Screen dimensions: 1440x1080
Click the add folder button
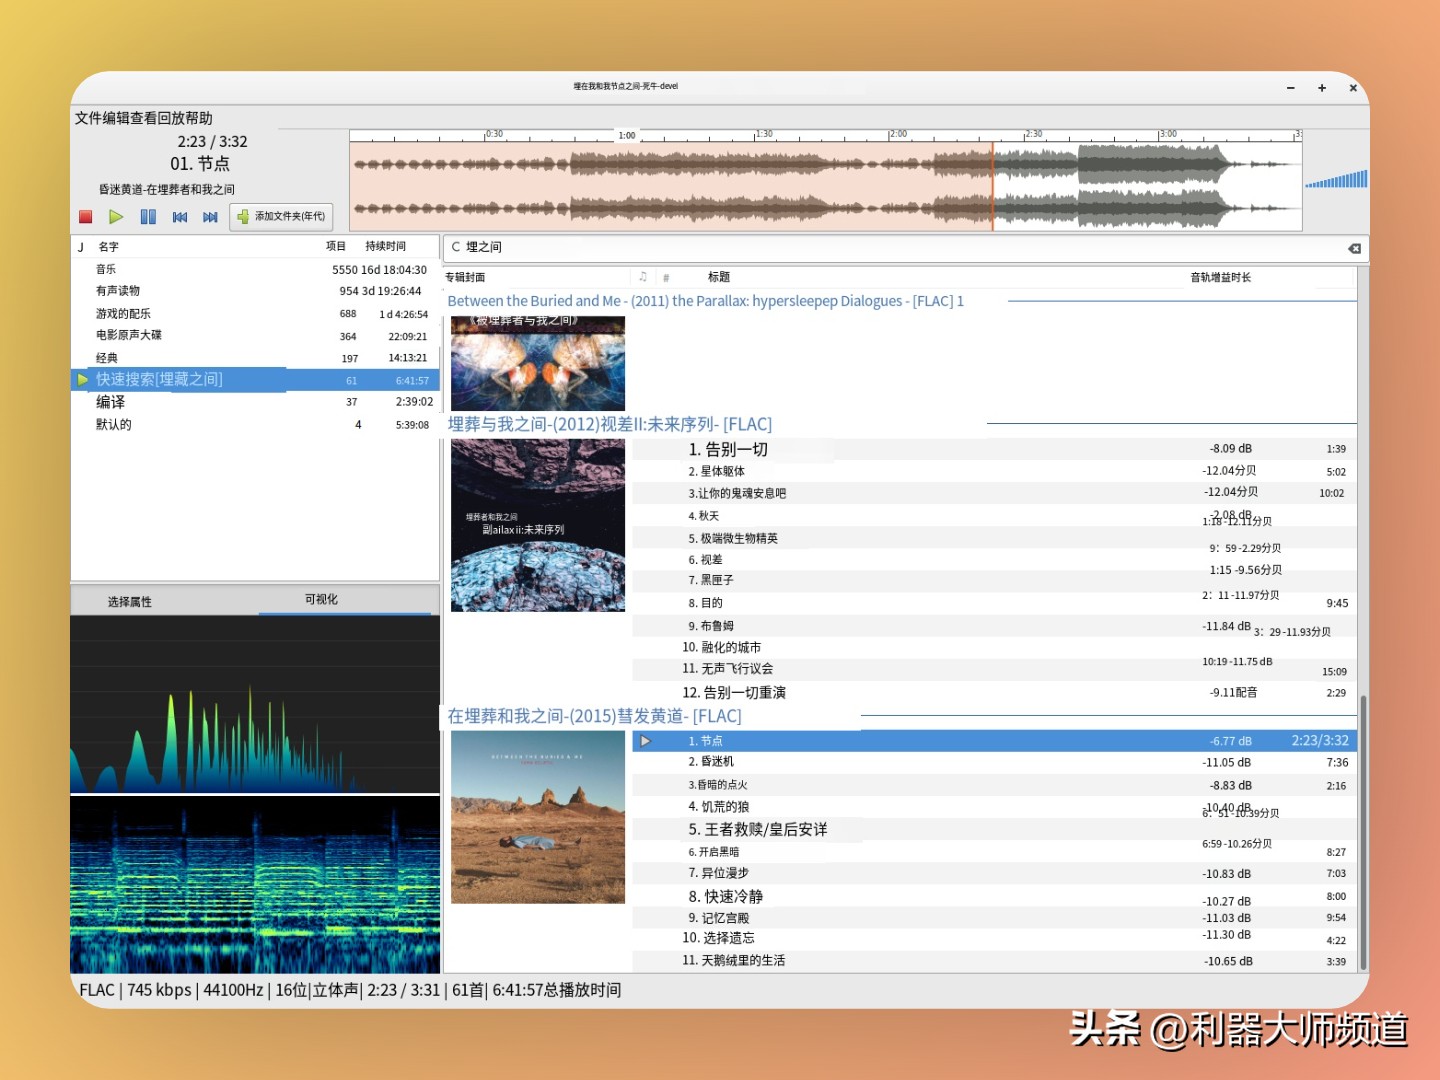coord(281,217)
